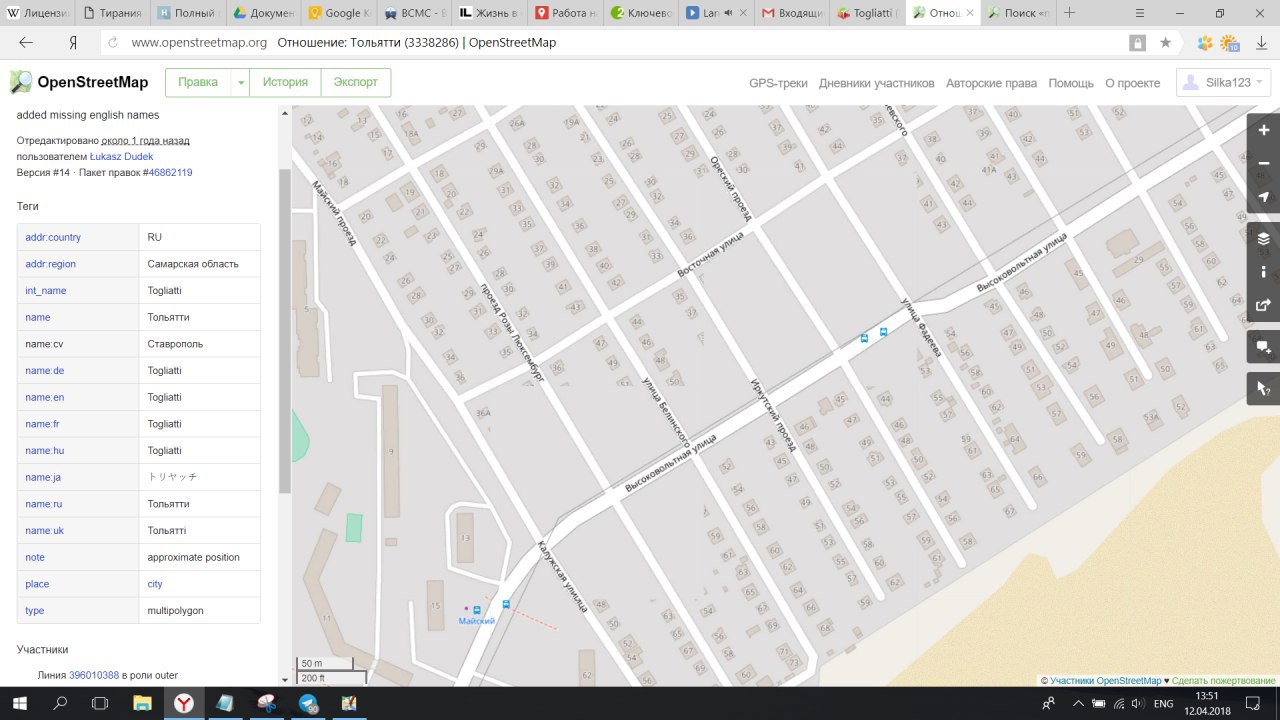Click the OpenStreetMap logo
This screenshot has width=1280, height=720.
point(79,82)
